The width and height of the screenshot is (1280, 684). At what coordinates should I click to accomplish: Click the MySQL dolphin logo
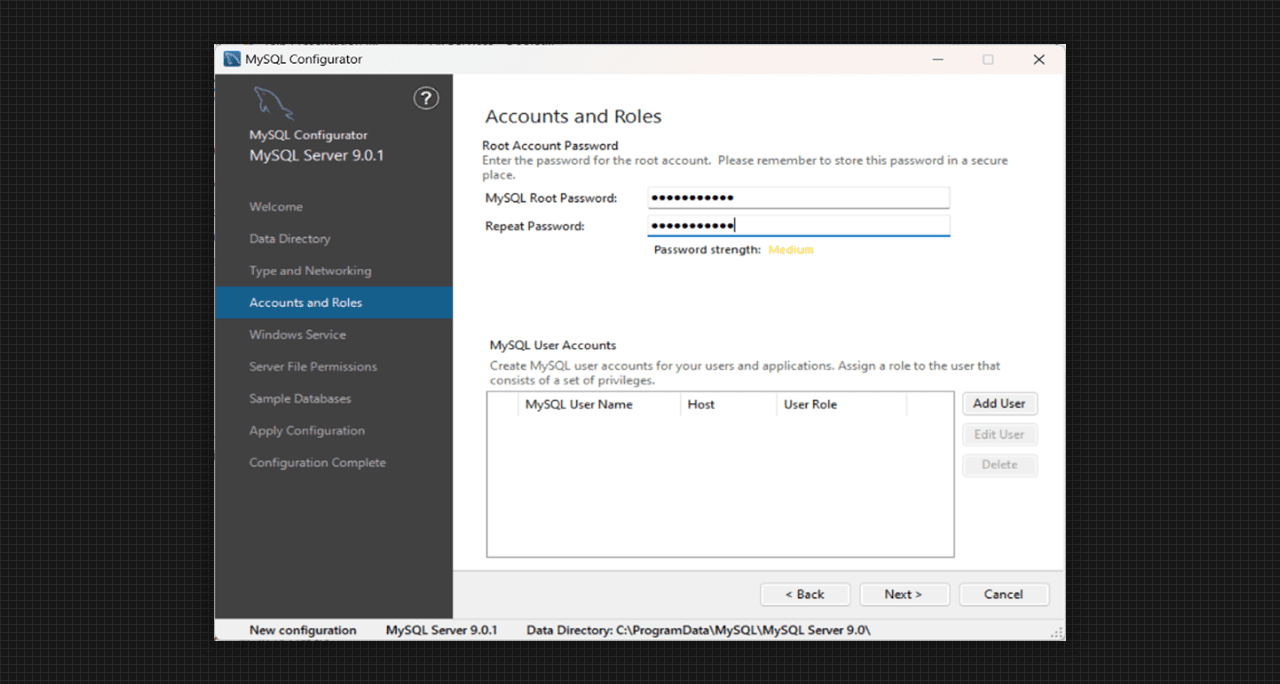coord(273,104)
